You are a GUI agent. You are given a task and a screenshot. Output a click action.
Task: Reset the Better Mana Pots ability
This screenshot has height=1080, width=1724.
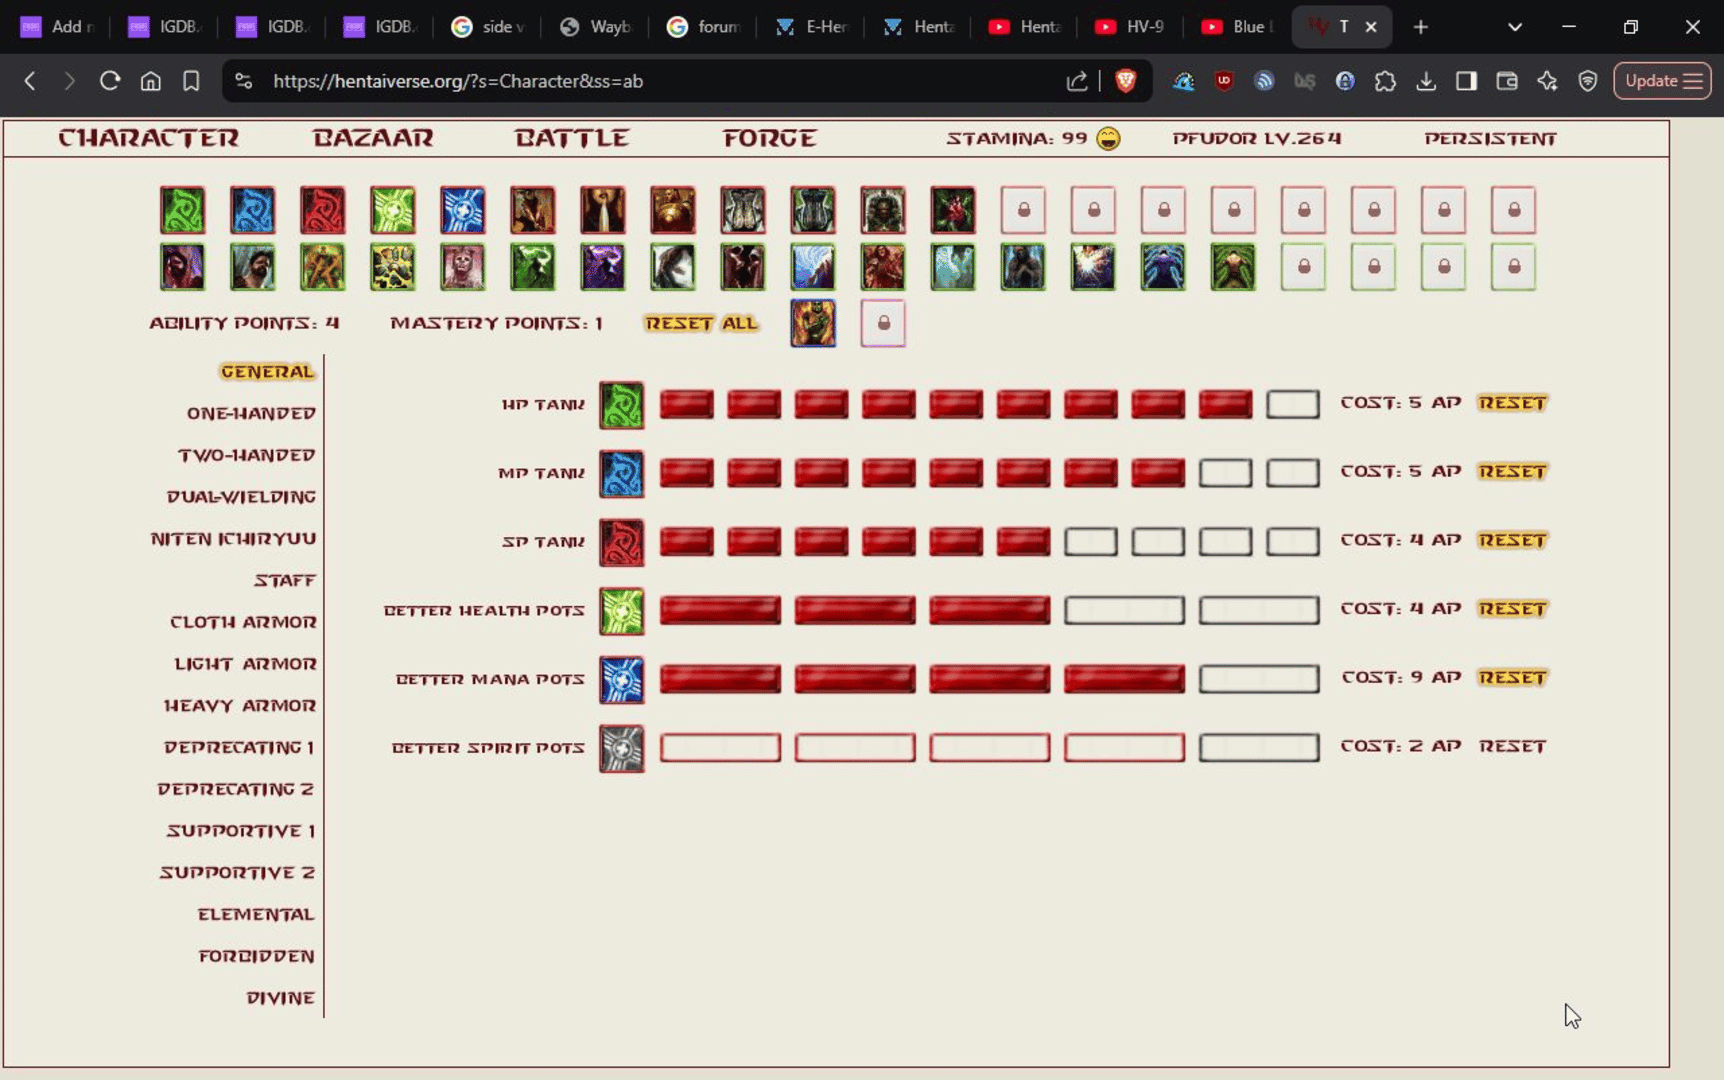[1512, 678]
